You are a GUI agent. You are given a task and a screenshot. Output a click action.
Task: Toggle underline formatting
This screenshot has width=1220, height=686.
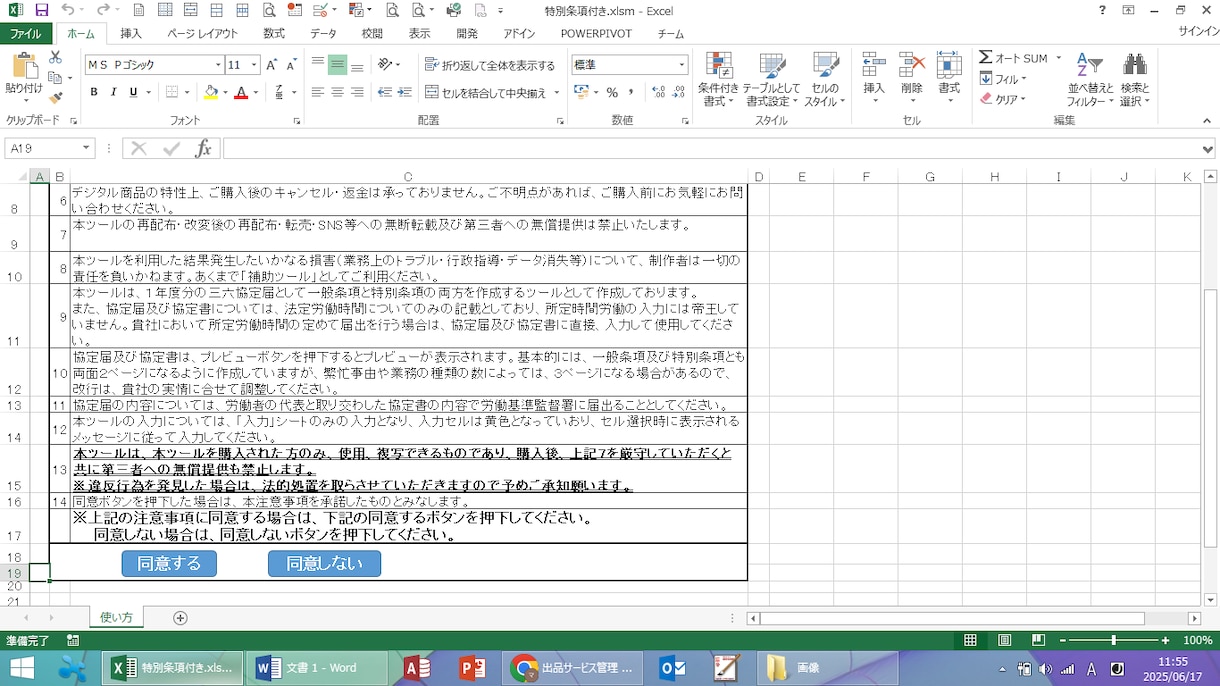click(x=132, y=92)
